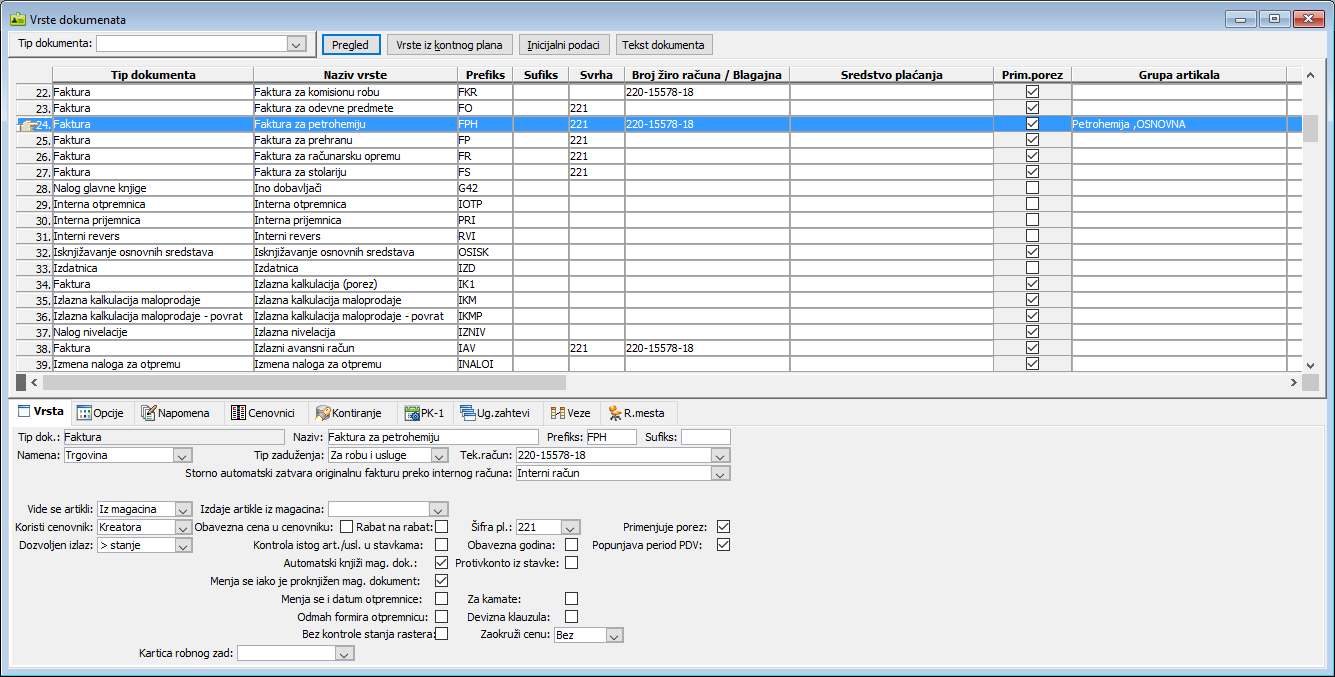Sort by the Naziv vrste column header
Screen dimensions: 1335x677
pos(355,75)
